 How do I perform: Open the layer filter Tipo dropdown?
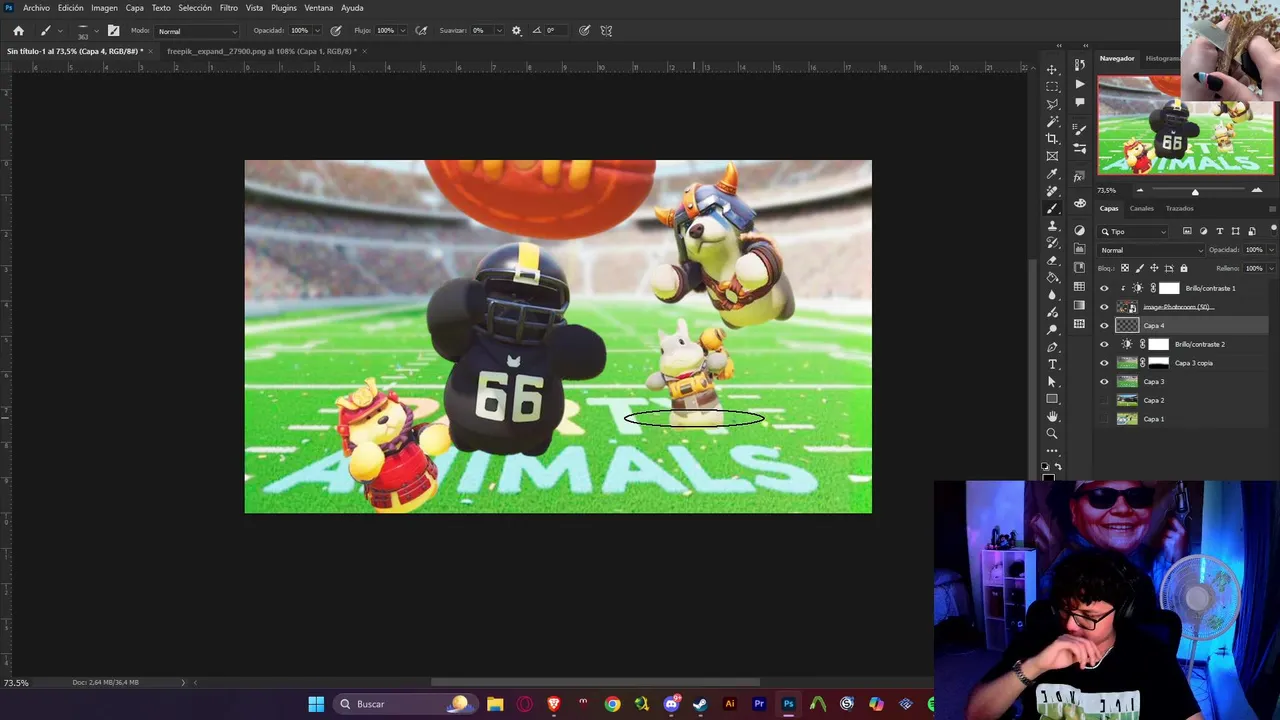(x=1134, y=231)
